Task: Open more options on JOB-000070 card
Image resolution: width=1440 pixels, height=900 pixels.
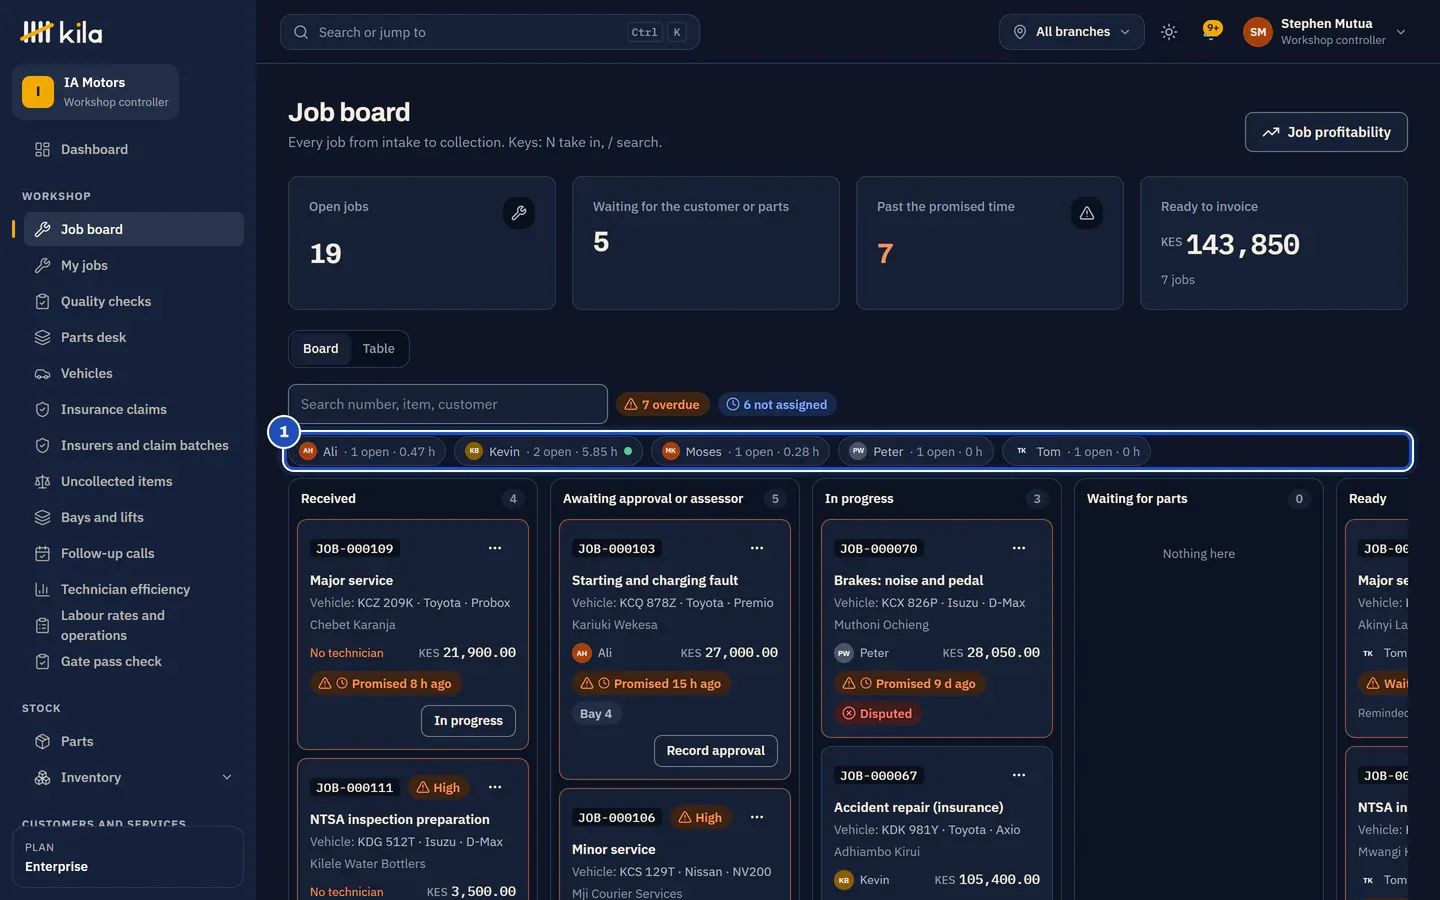Action: click(x=1019, y=548)
